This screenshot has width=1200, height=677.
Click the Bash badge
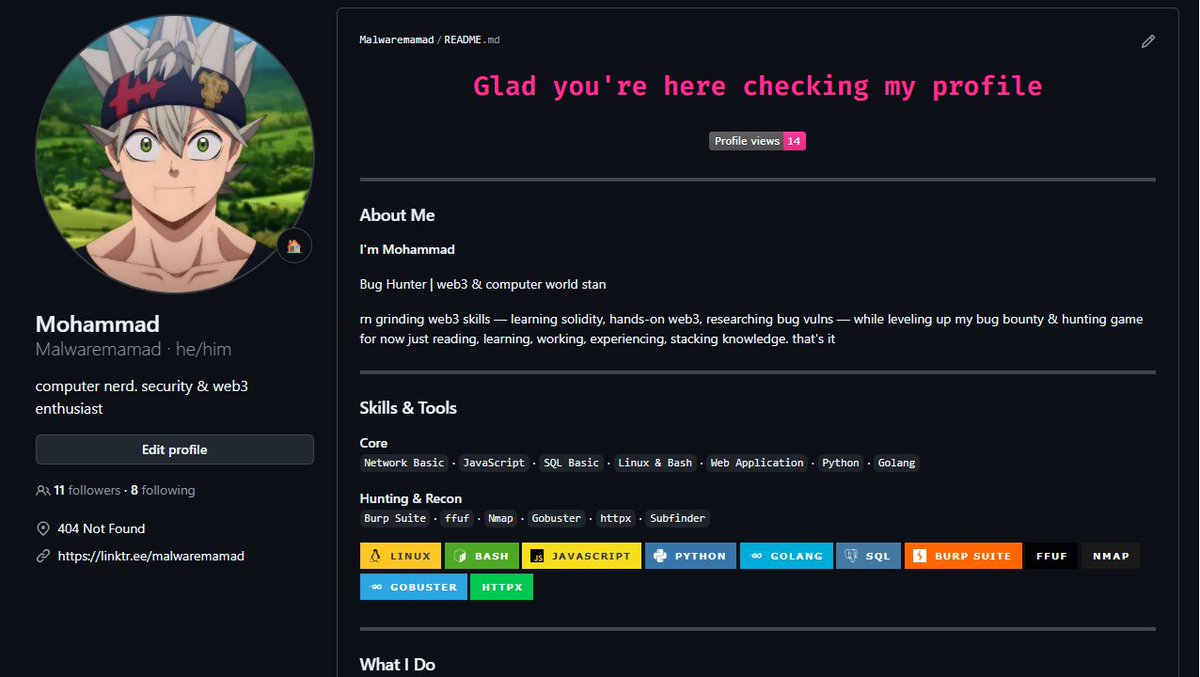(481, 556)
